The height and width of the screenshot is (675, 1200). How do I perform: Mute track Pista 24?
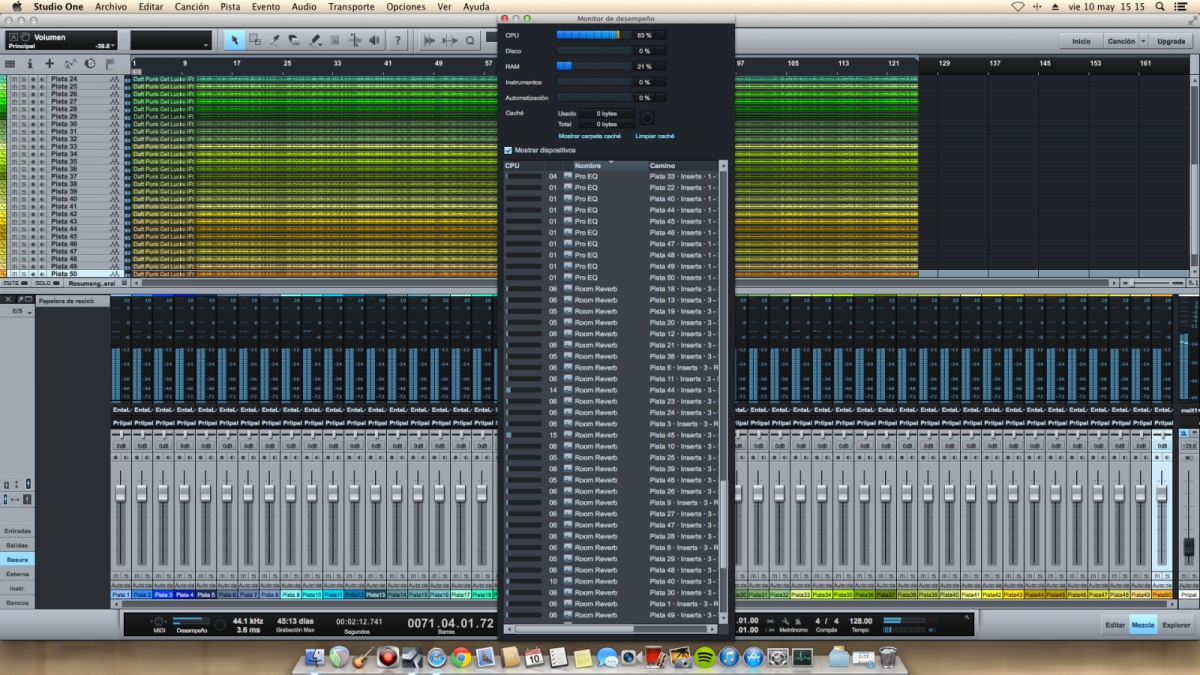[13, 79]
